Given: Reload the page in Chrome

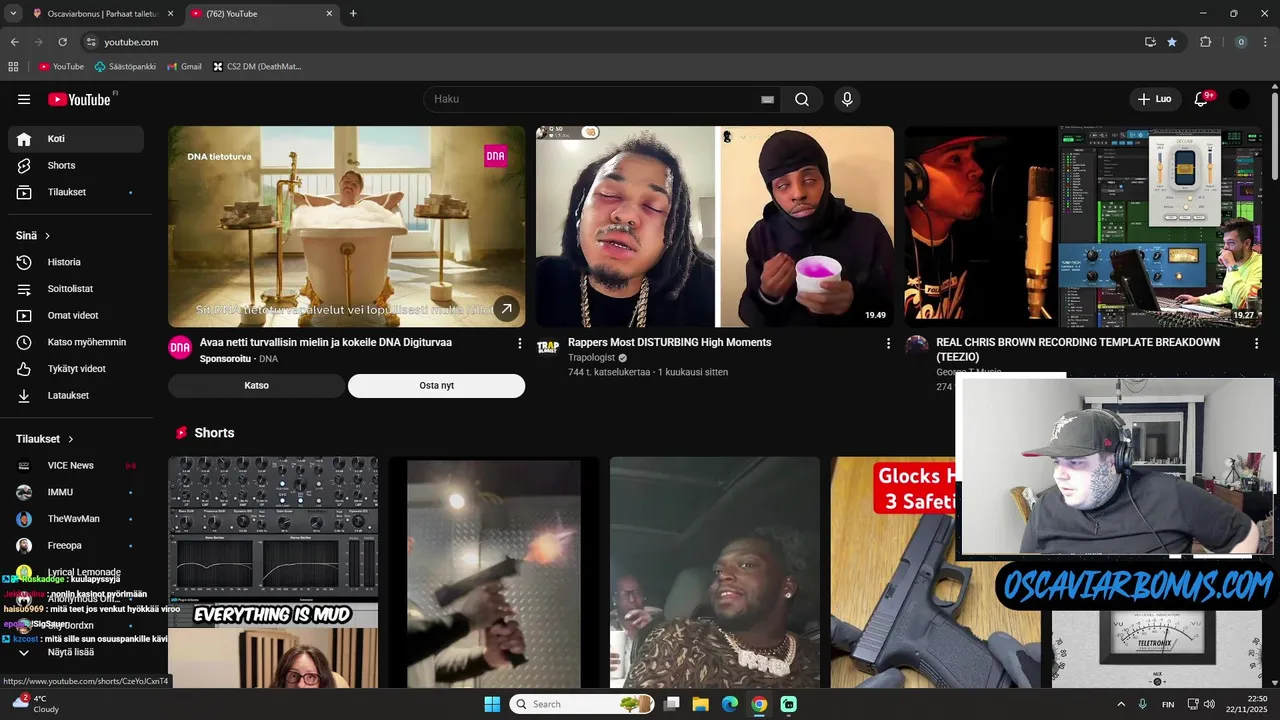Looking at the screenshot, I should pyautogui.click(x=62, y=42).
